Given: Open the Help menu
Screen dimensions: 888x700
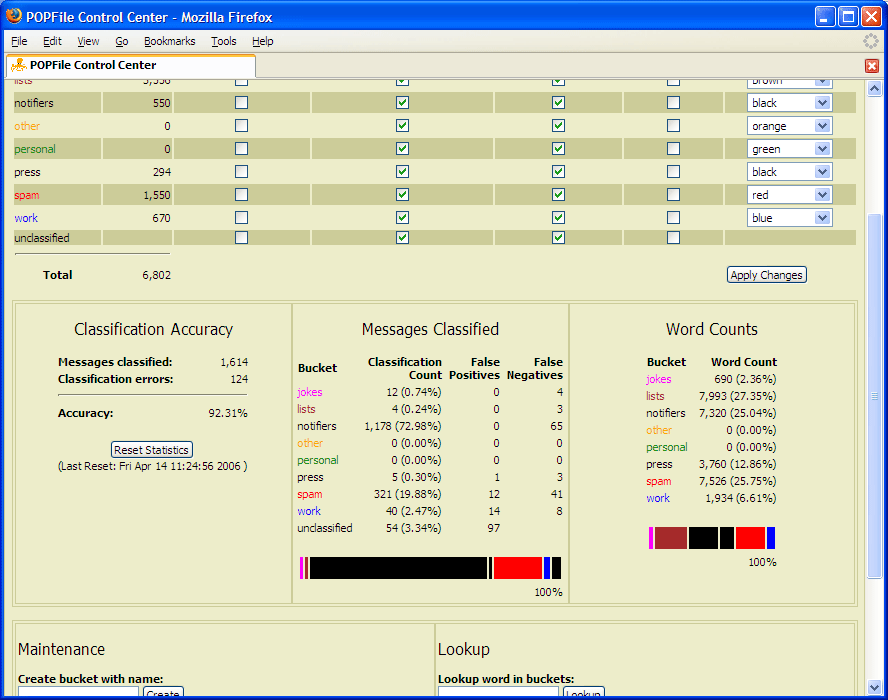Looking at the screenshot, I should (x=263, y=41).
